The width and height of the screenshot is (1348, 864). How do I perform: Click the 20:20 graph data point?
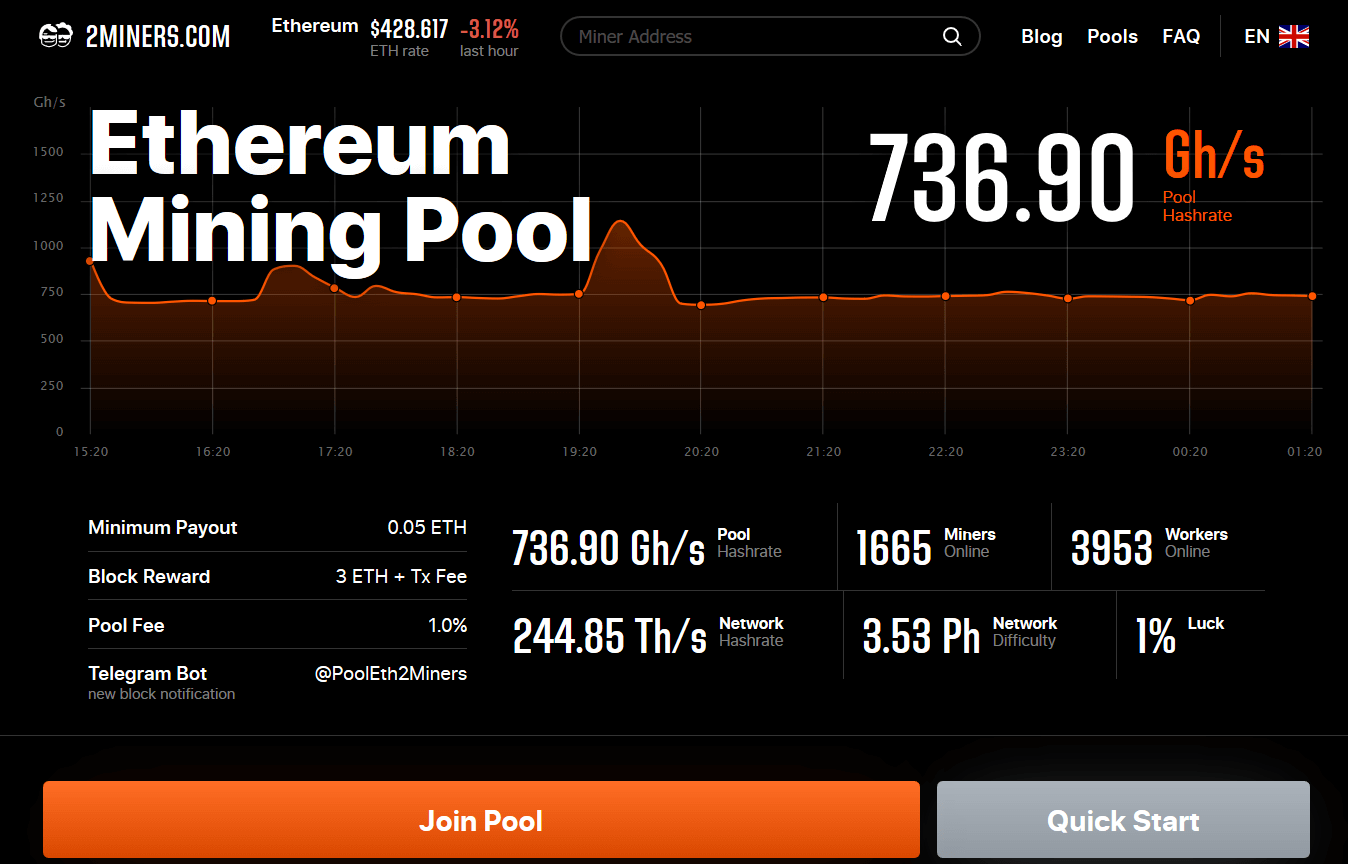click(x=701, y=305)
